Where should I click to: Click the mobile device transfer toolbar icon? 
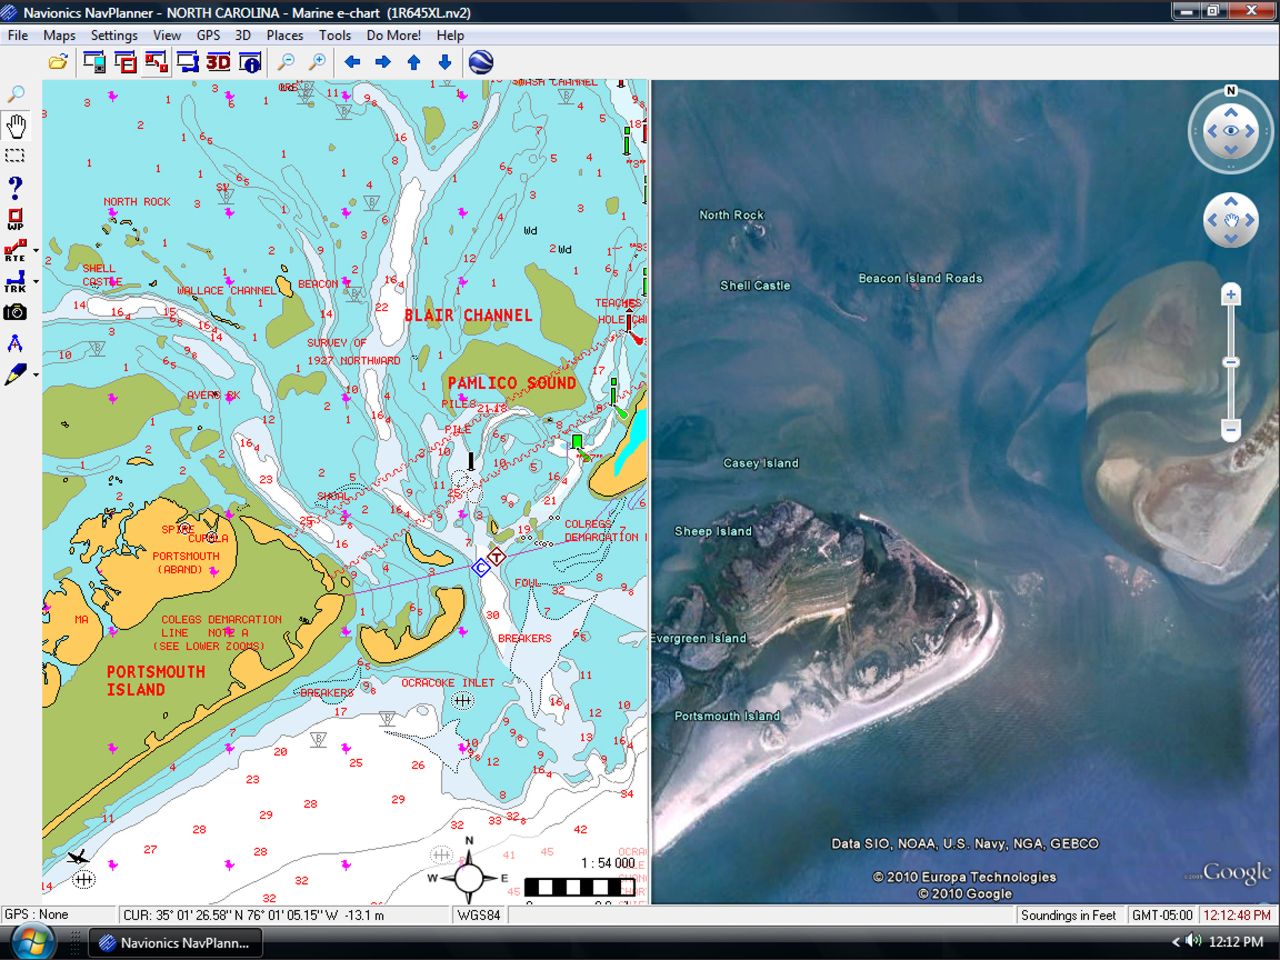[94, 62]
